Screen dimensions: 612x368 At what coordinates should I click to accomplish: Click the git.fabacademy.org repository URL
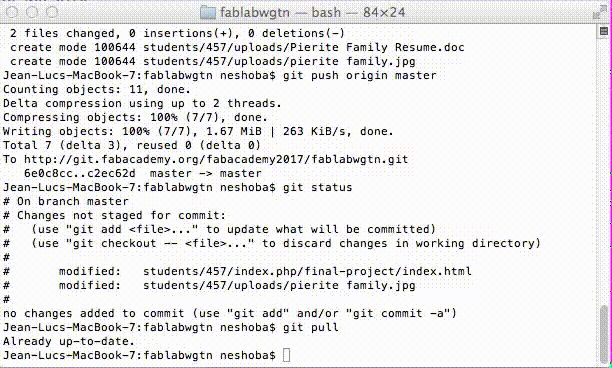pos(216,159)
